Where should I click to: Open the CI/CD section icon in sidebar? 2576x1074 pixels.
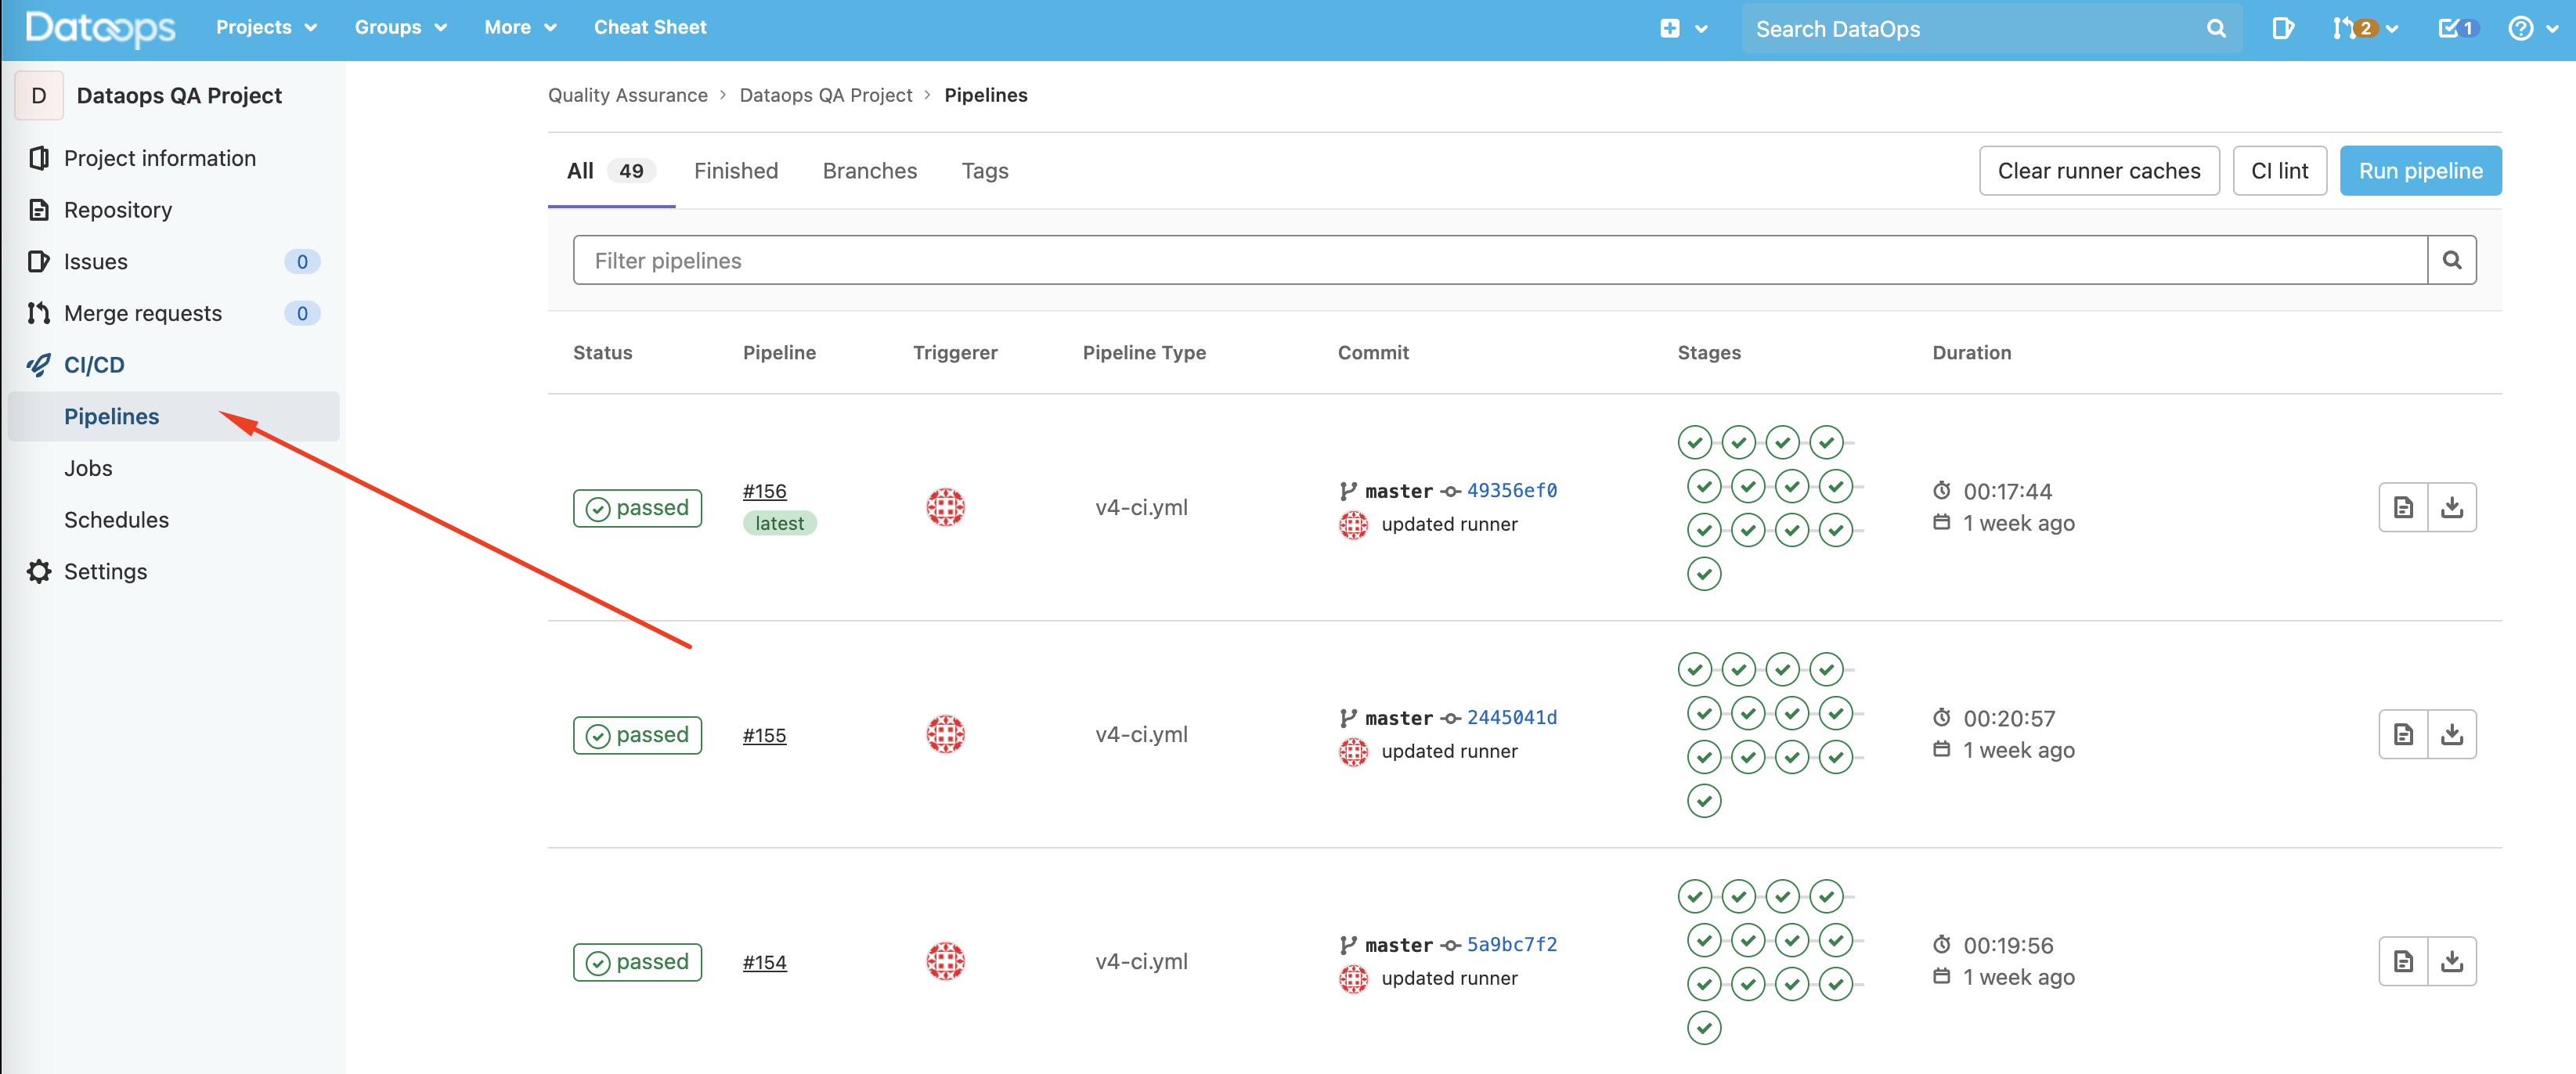tap(38, 364)
